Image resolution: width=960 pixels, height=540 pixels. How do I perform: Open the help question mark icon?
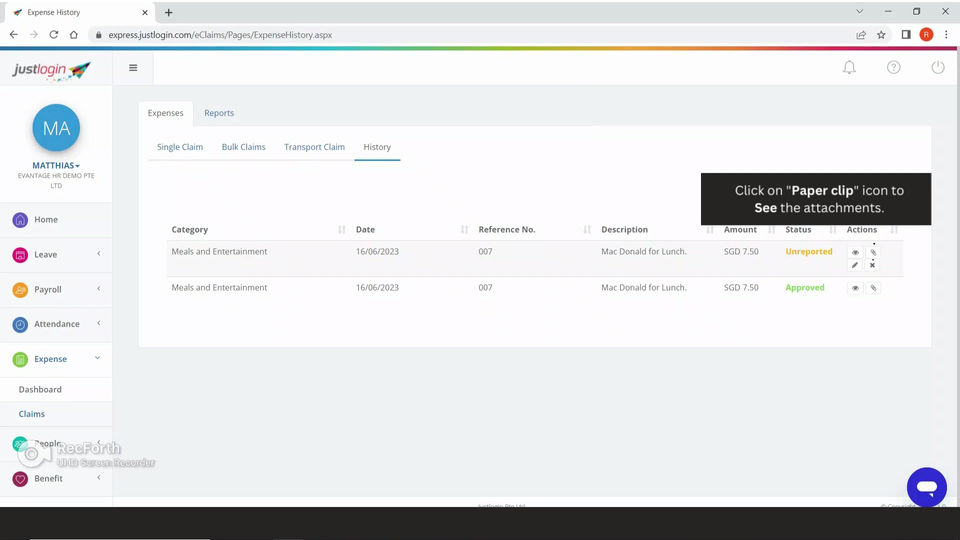click(894, 67)
